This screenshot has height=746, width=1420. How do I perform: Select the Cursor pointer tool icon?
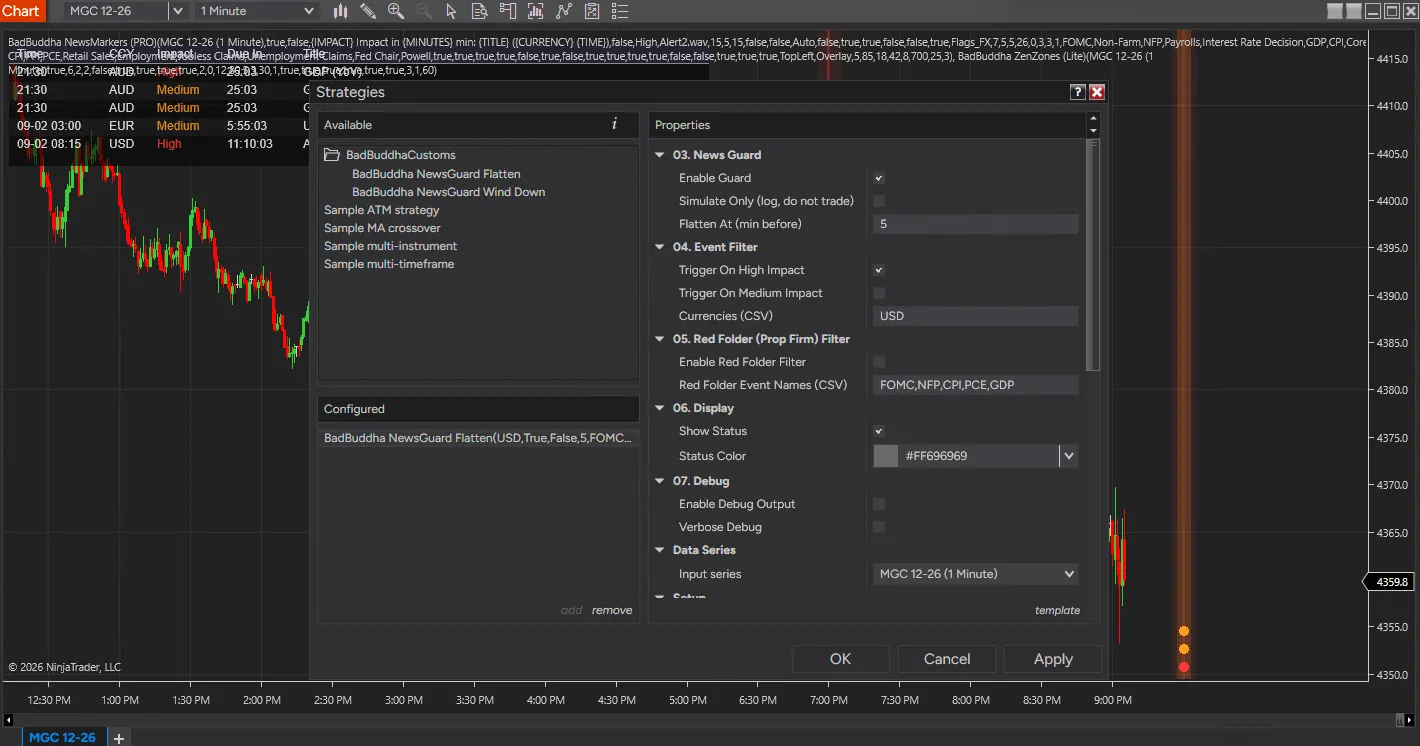coord(451,11)
